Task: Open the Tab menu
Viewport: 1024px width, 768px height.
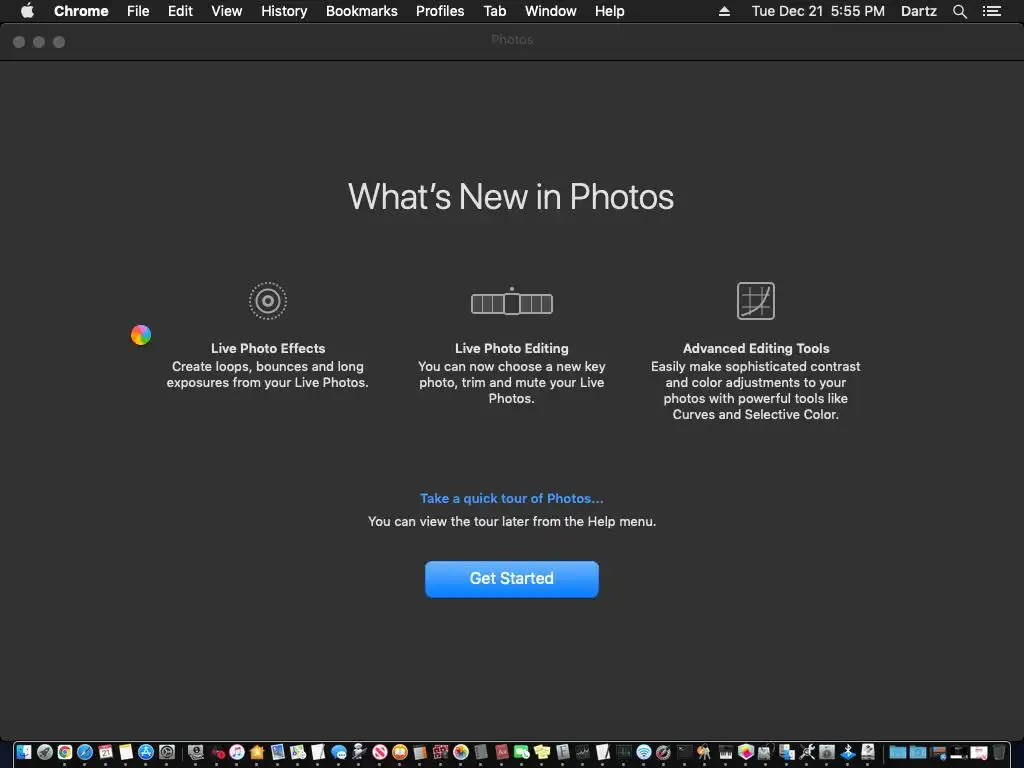Action: [494, 11]
